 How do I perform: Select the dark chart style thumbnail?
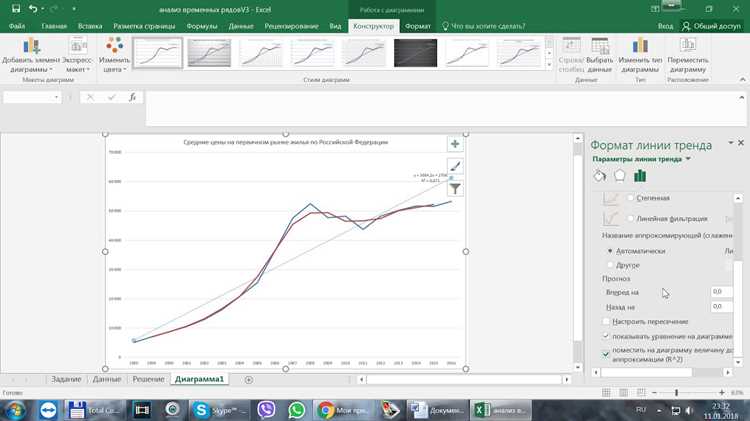point(415,53)
